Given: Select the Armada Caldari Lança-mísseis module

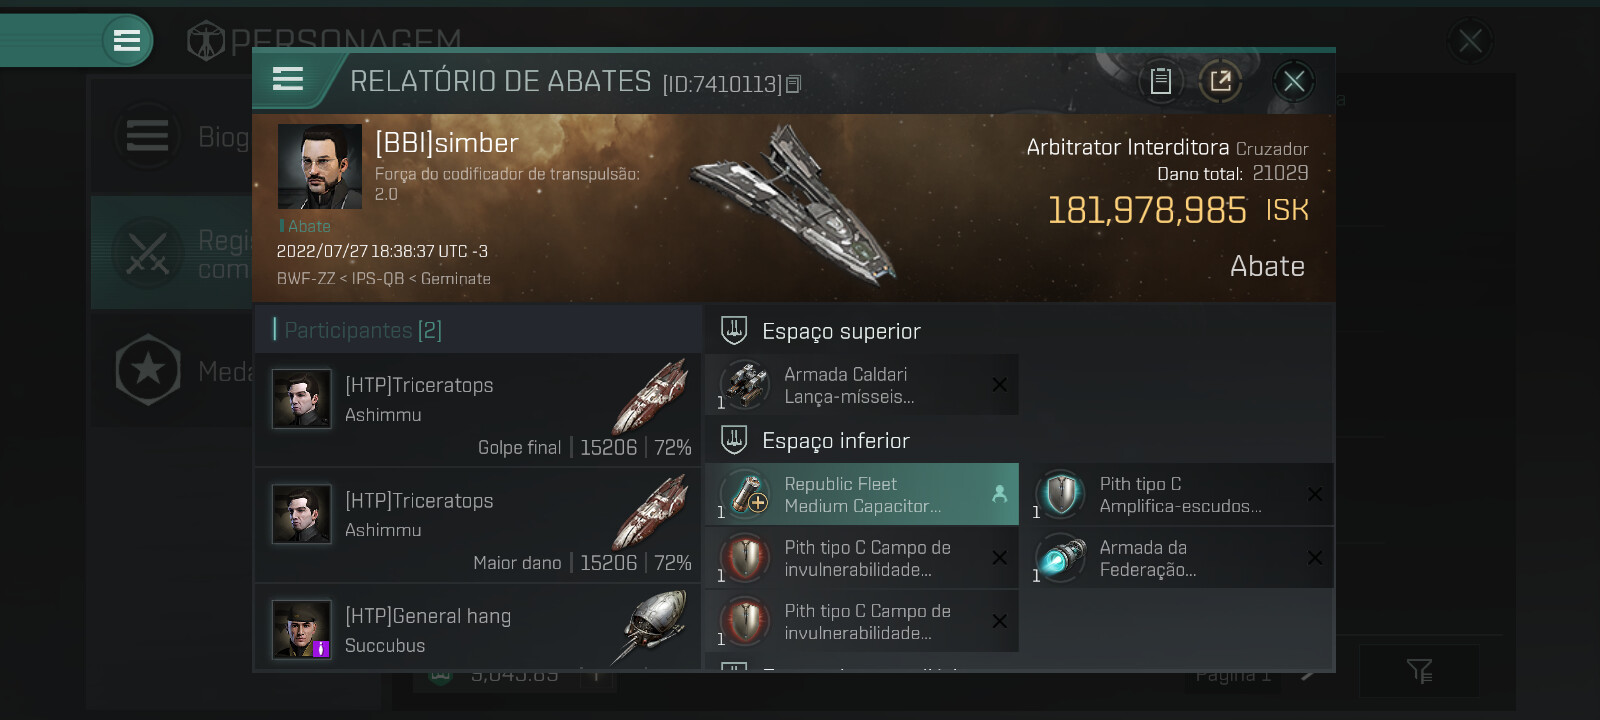Looking at the screenshot, I should [862, 385].
